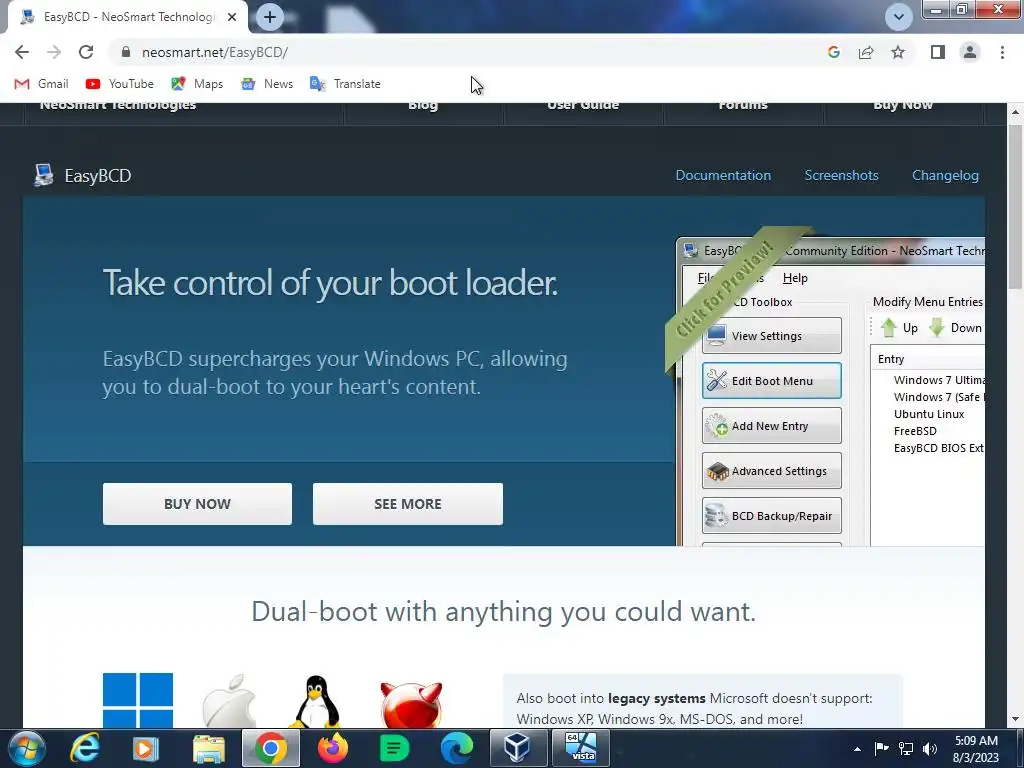Open the Documentation link
The height and width of the screenshot is (768, 1024).
click(723, 175)
